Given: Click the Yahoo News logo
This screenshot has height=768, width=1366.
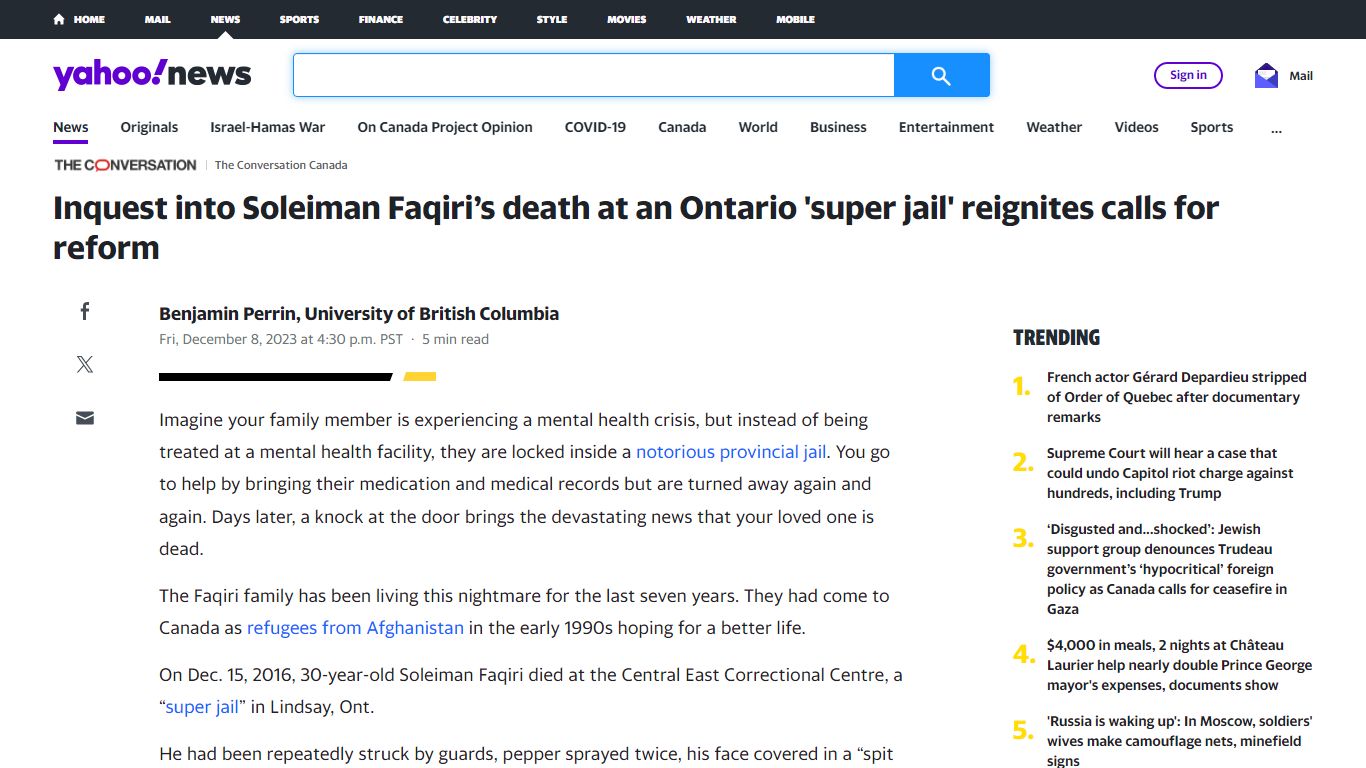Looking at the screenshot, I should tap(152, 75).
